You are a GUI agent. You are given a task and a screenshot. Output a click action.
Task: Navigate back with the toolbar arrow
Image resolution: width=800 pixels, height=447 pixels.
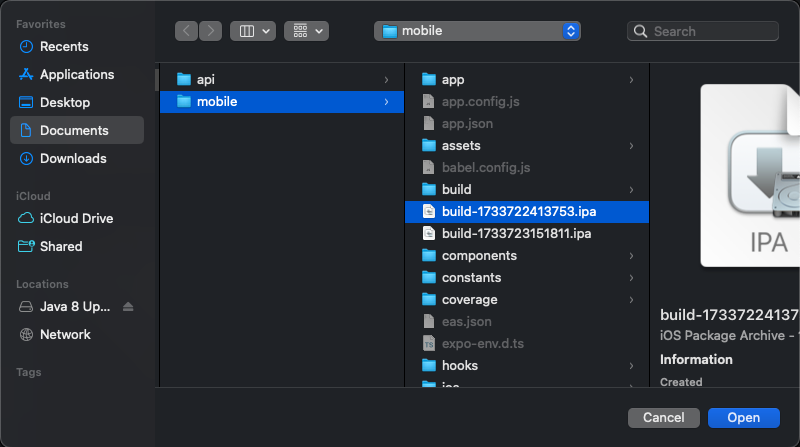coord(186,31)
